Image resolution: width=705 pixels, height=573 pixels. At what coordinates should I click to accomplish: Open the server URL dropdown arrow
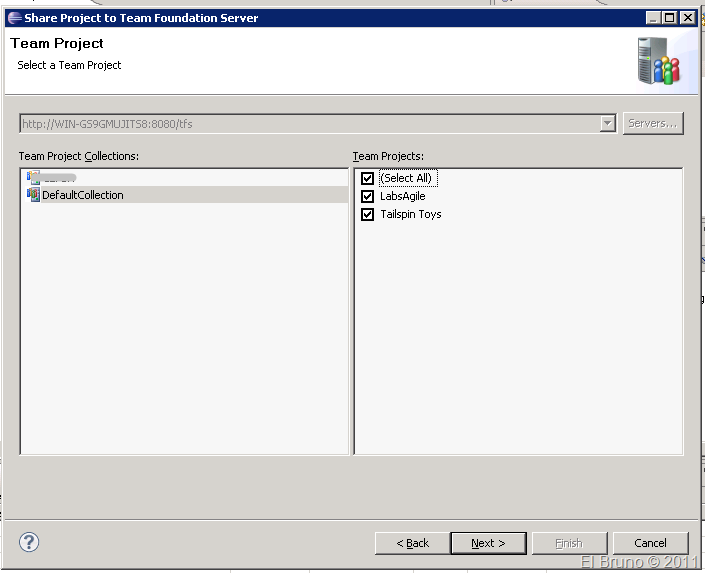tap(607, 124)
